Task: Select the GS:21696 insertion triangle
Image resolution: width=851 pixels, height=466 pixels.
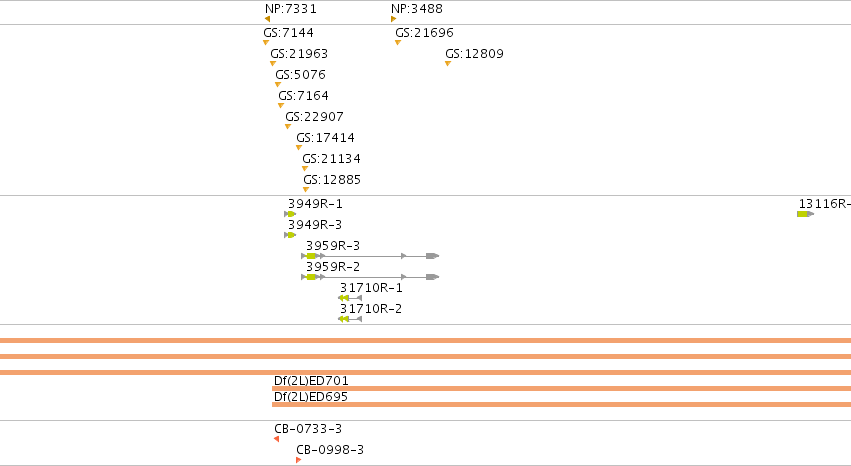Action: (398, 42)
